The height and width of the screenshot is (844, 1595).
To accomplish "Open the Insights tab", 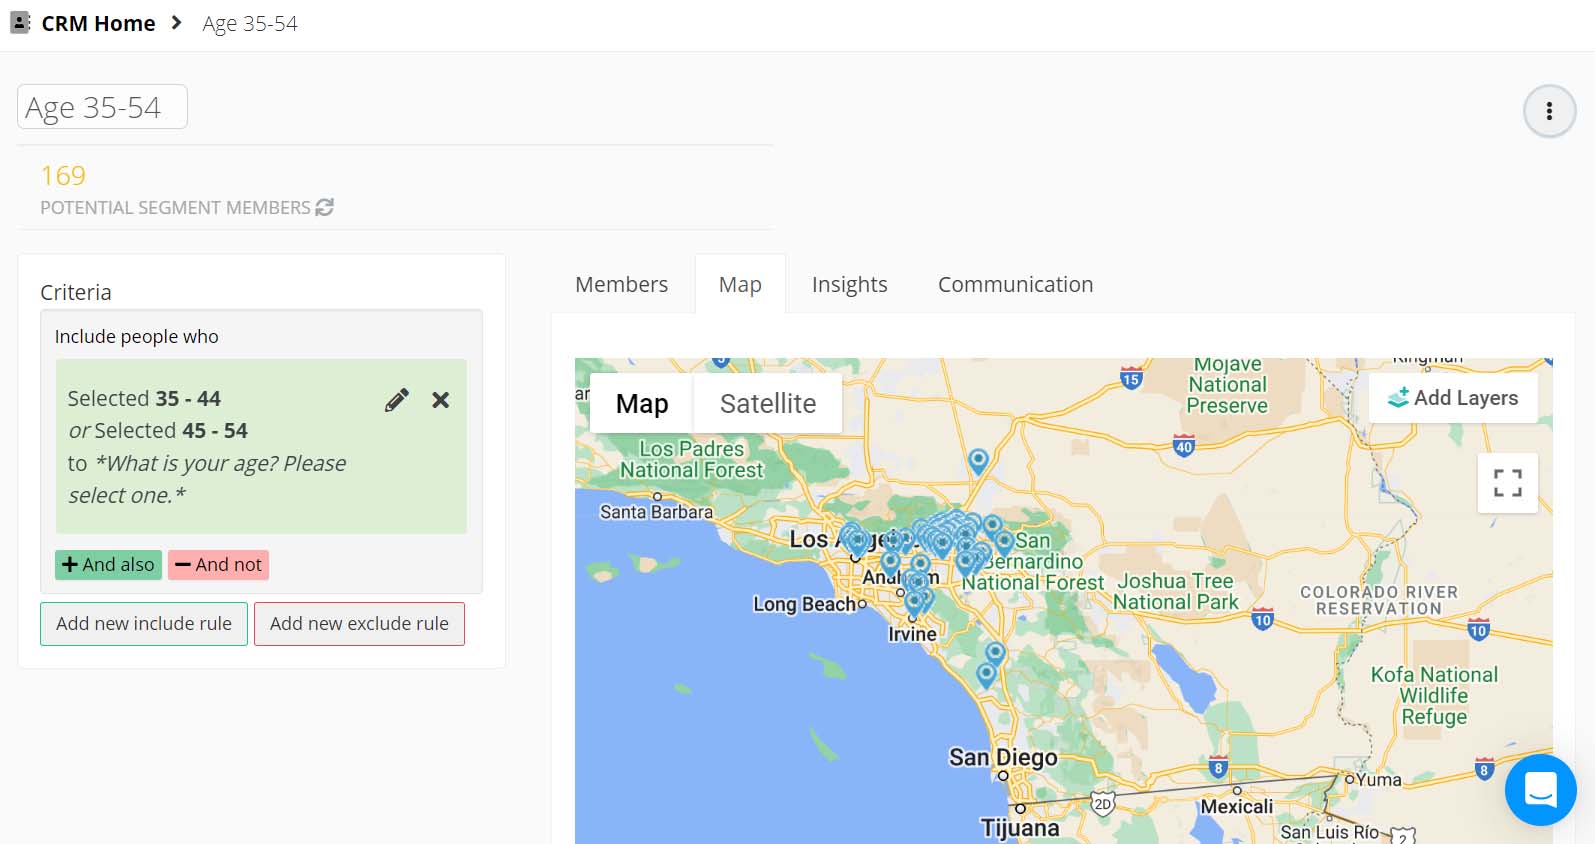I will click(849, 285).
